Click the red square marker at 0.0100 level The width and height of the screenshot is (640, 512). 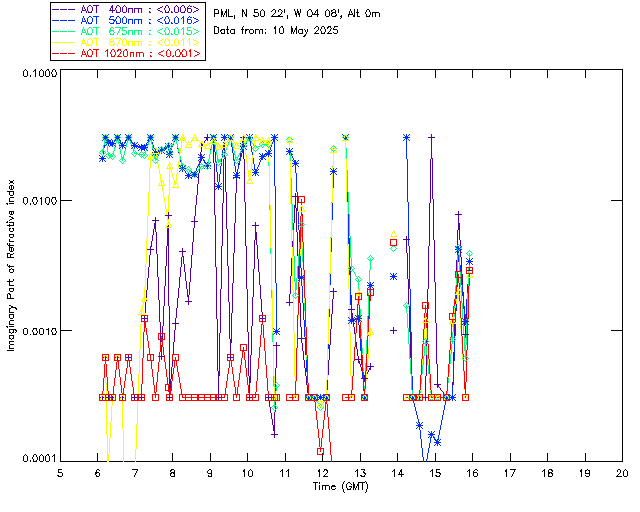[x=302, y=200]
